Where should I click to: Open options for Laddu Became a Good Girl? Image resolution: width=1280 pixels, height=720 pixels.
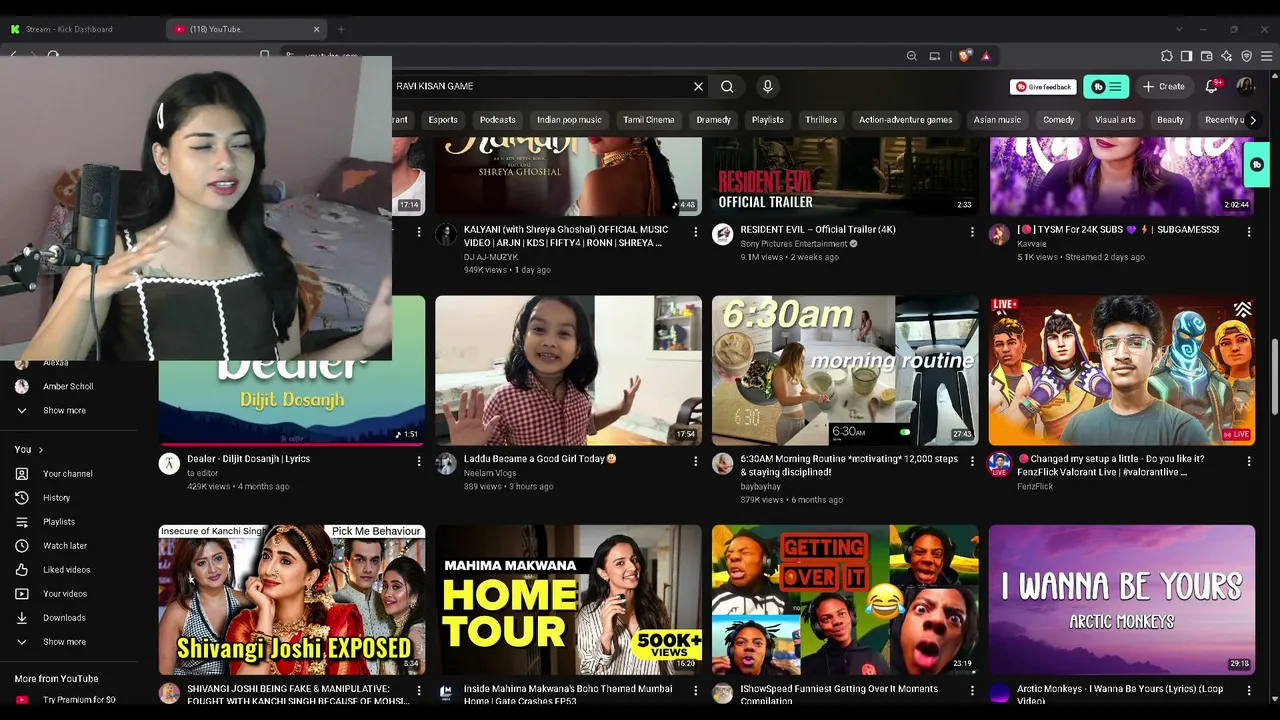click(695, 461)
